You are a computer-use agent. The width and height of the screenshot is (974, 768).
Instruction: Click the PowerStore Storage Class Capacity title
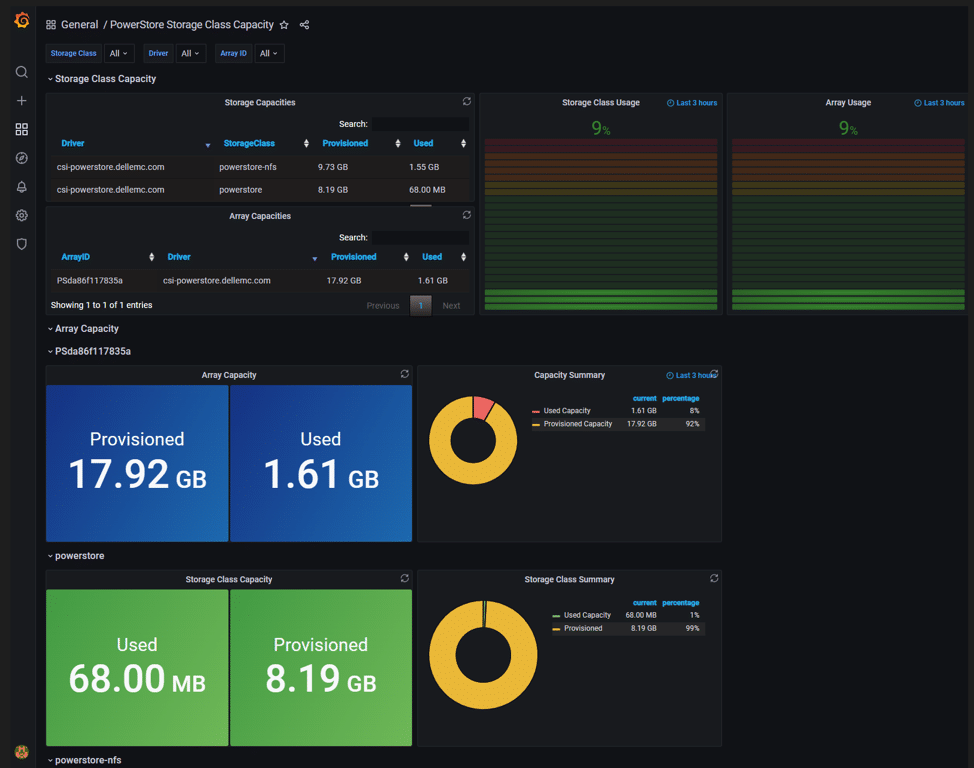click(x=192, y=25)
